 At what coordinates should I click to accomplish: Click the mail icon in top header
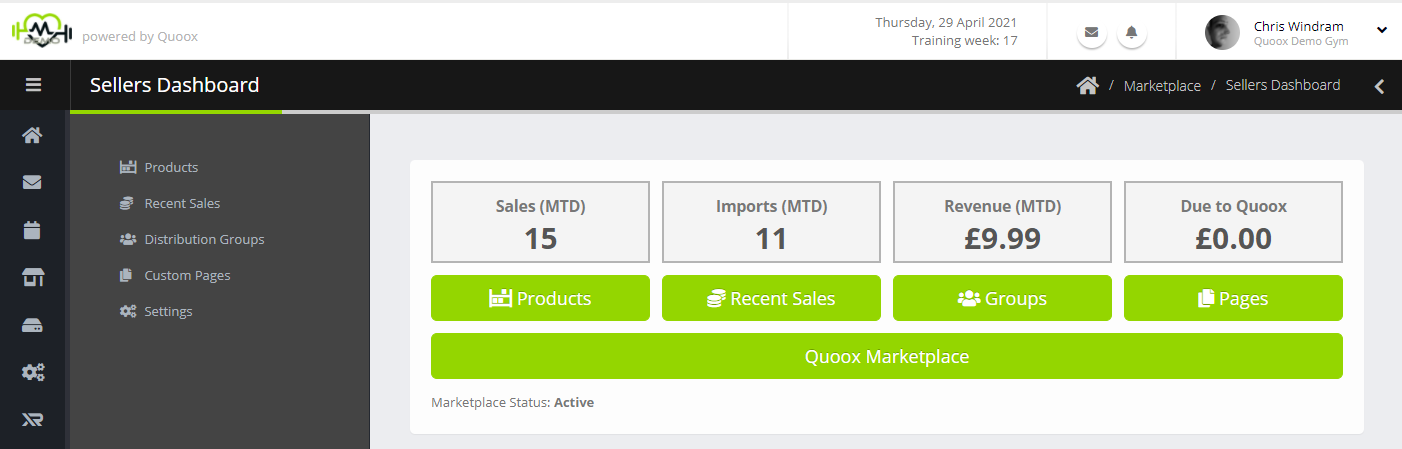[1092, 32]
